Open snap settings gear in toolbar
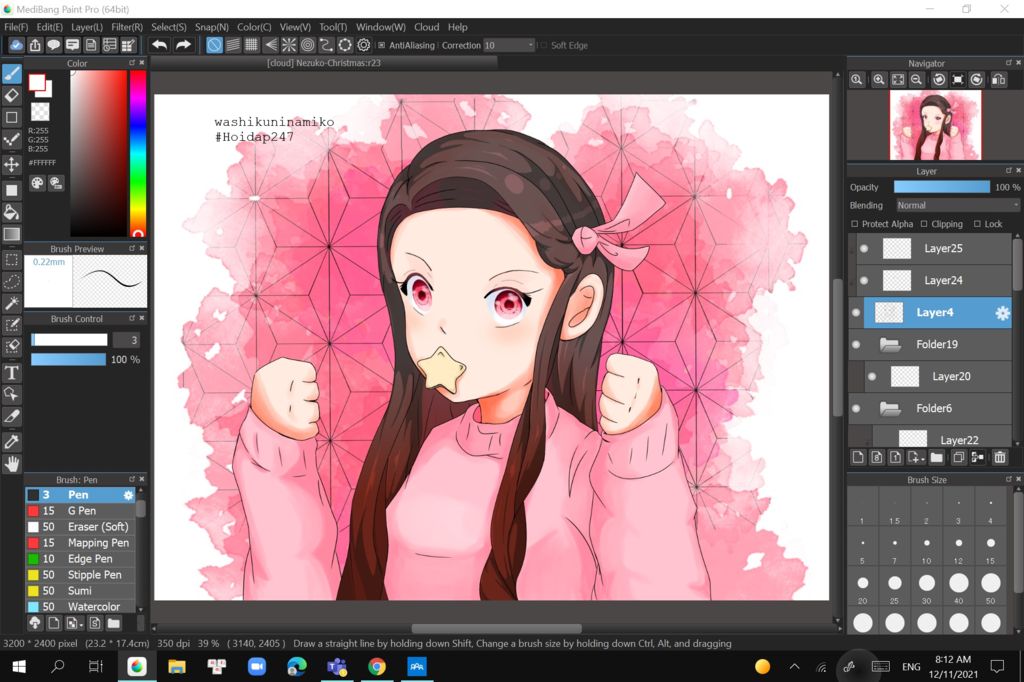Viewport: 1024px width, 682px height. point(364,45)
